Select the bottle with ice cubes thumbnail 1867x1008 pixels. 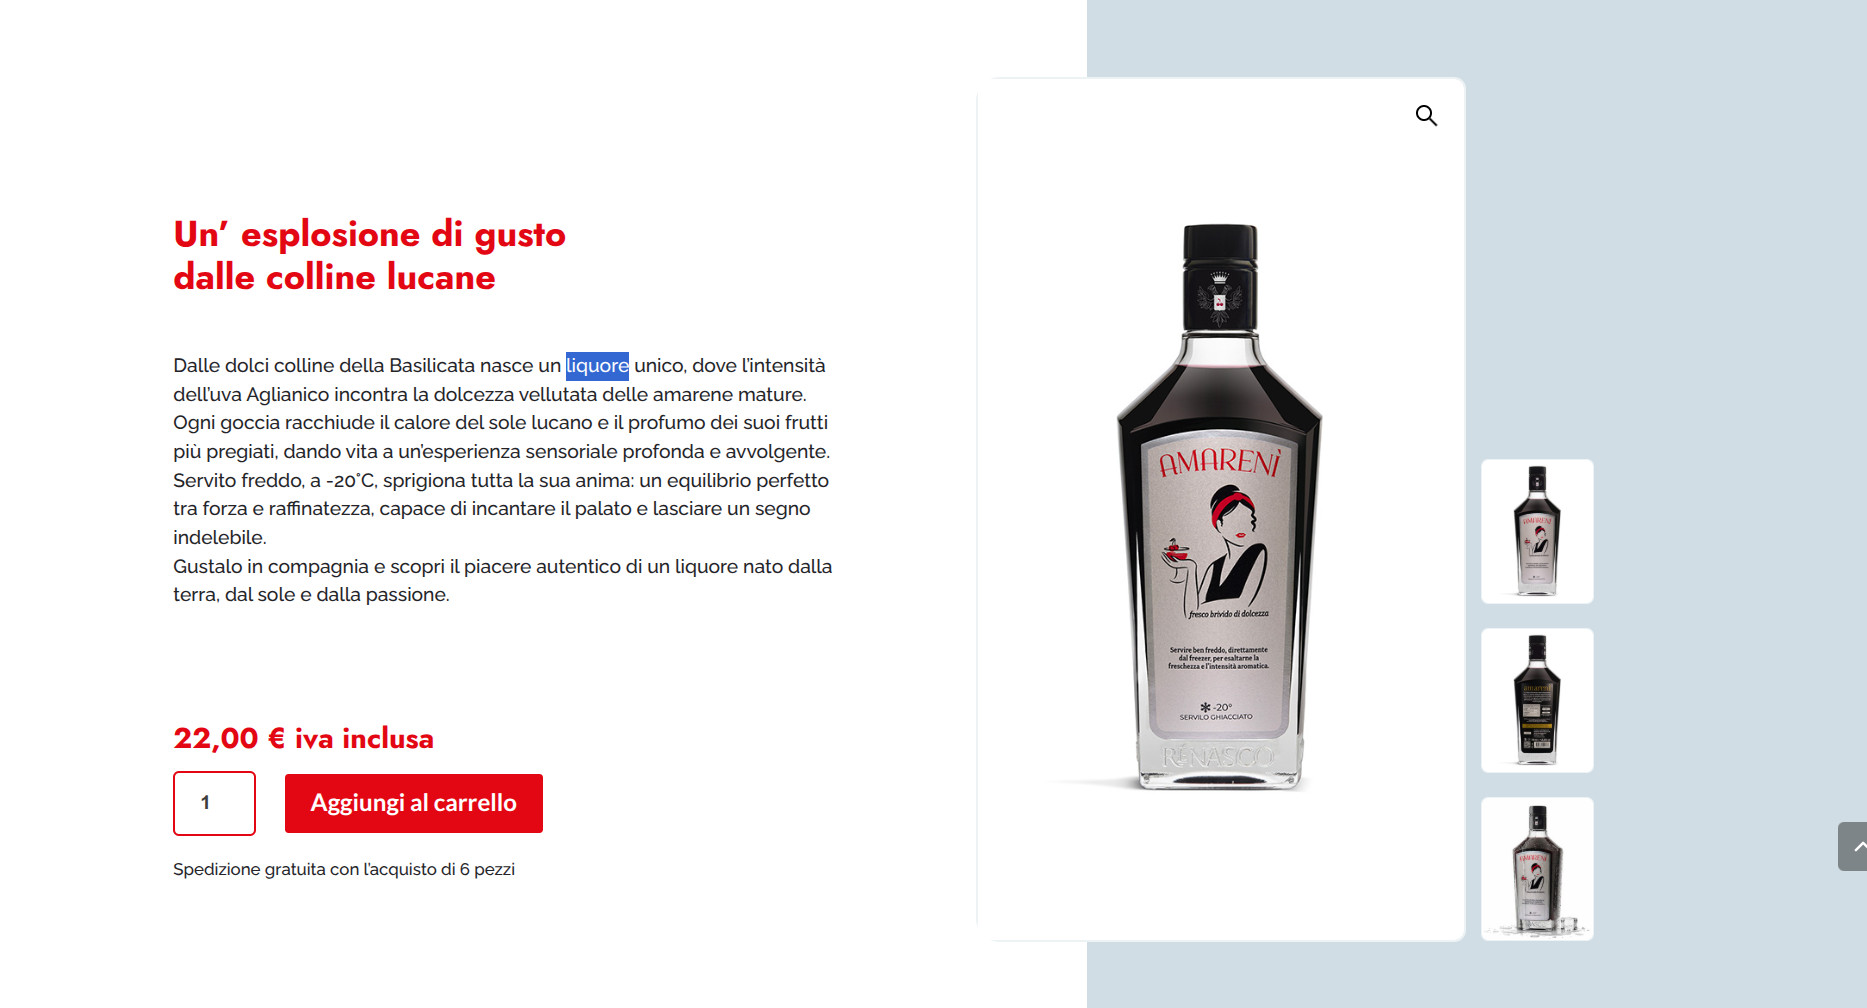(1537, 869)
